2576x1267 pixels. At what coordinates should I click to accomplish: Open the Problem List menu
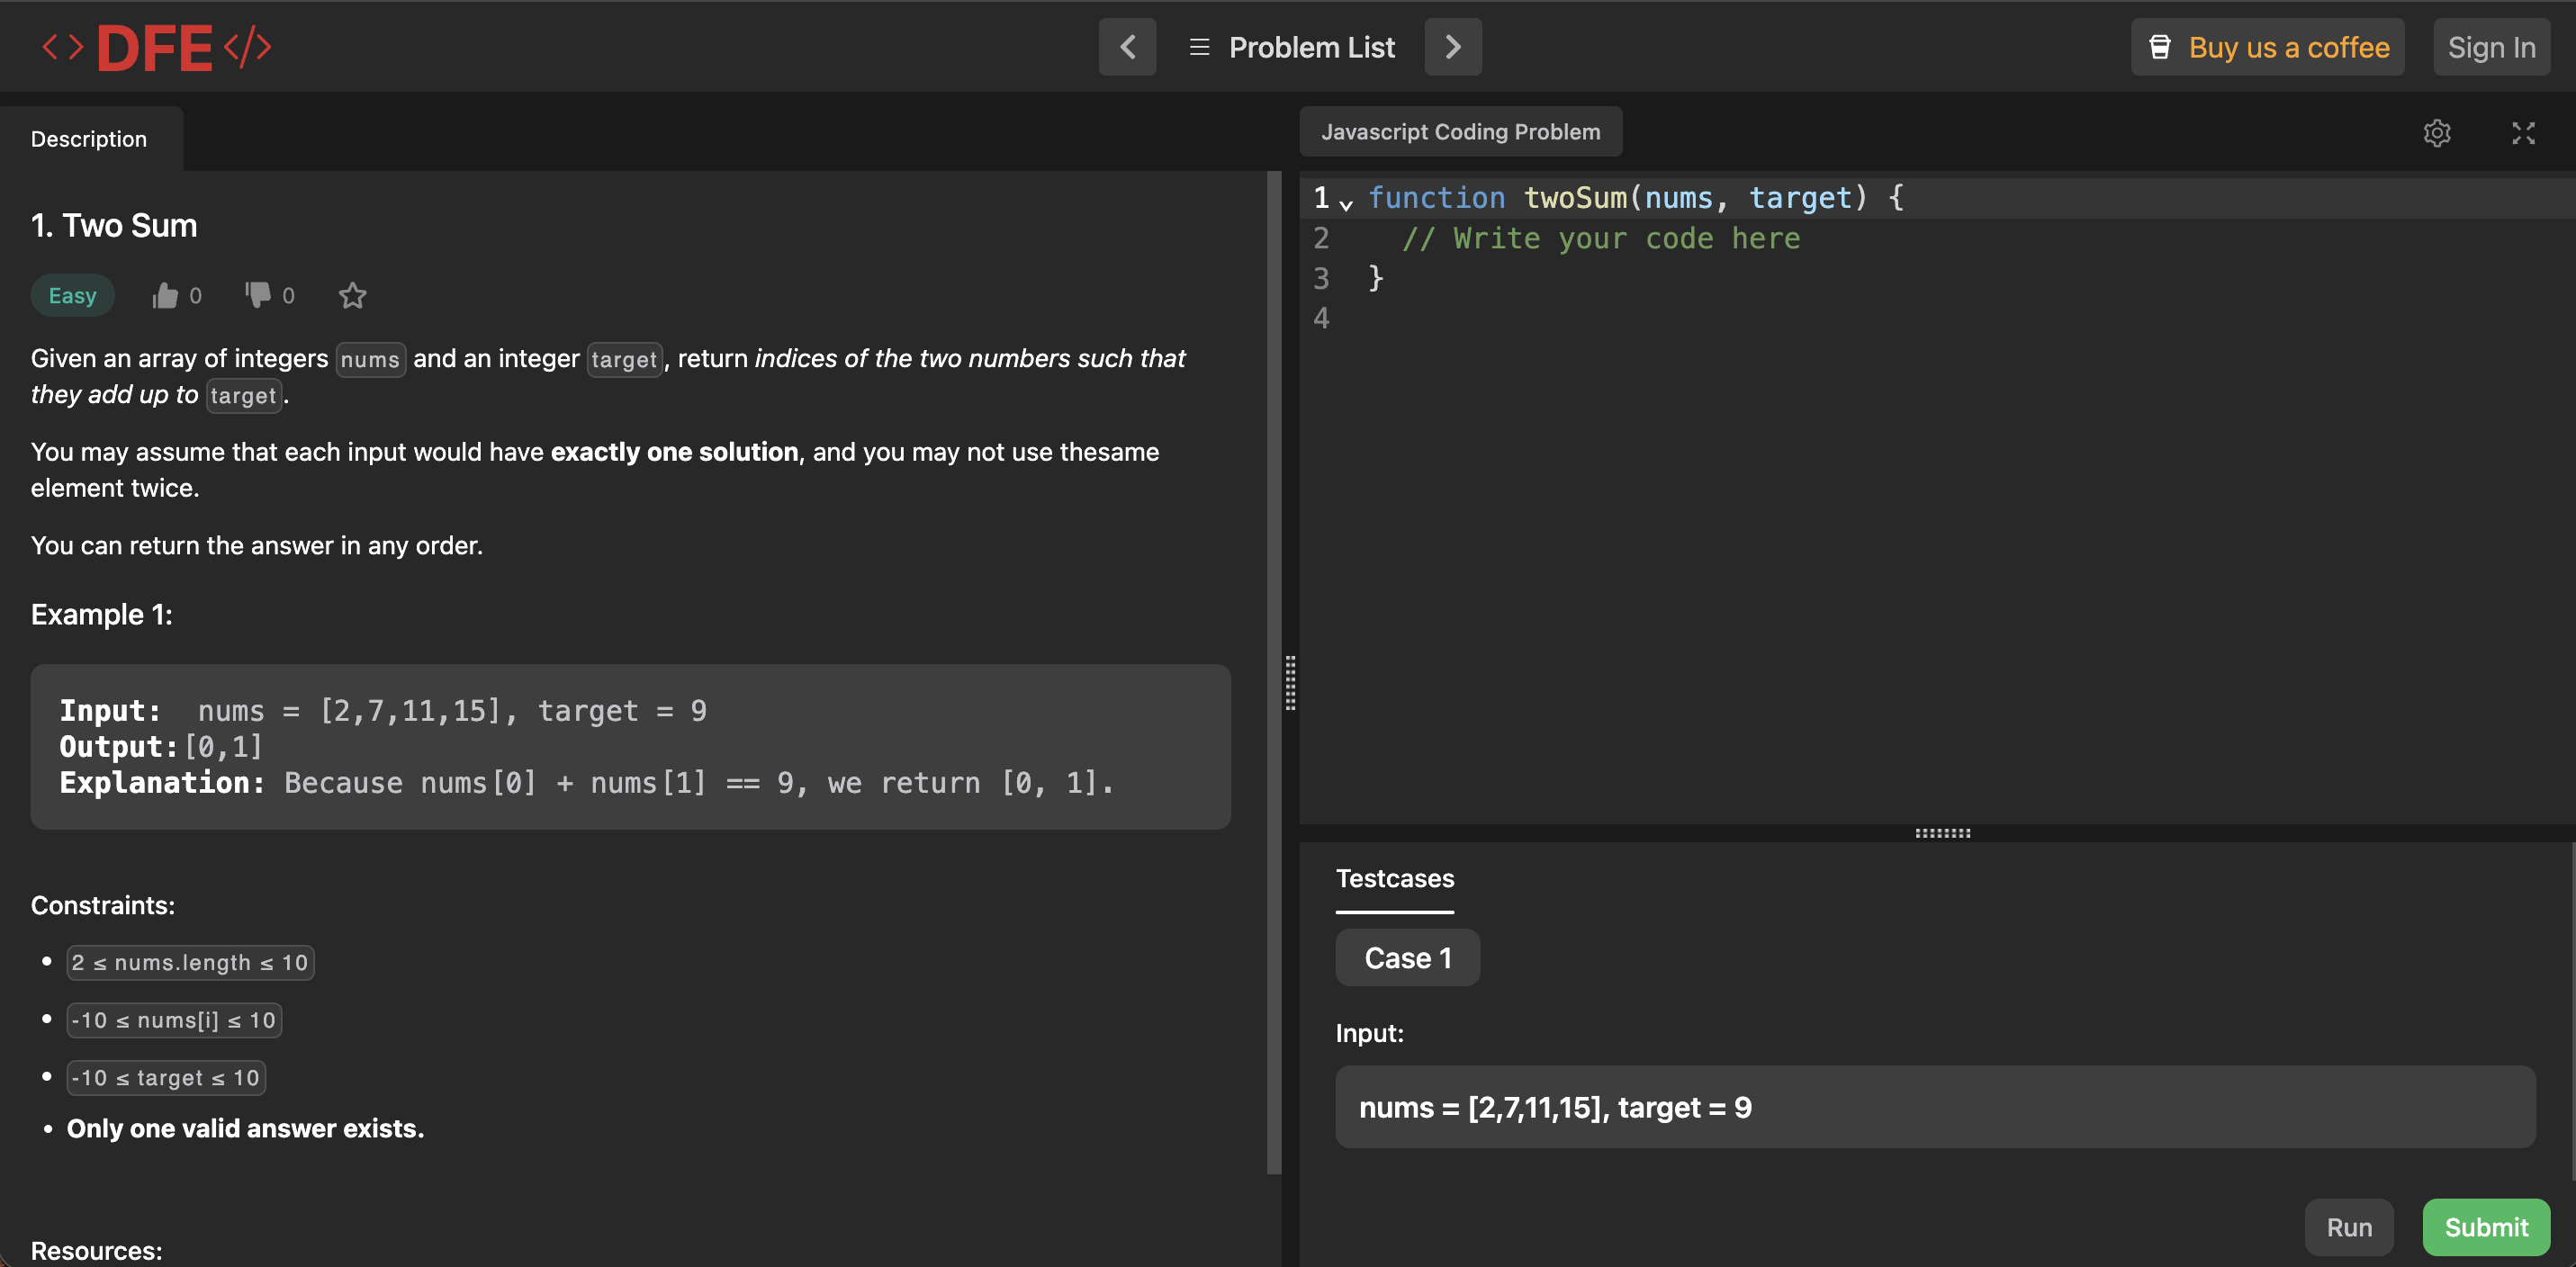(x=1311, y=46)
